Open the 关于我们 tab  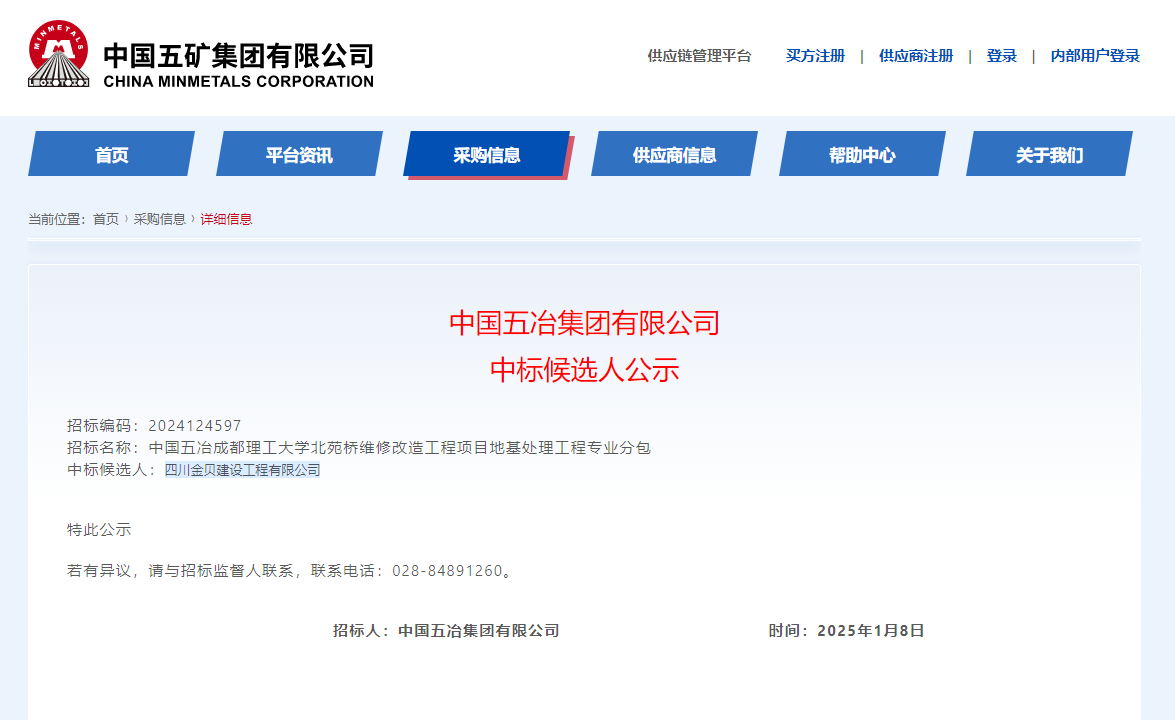click(1049, 154)
